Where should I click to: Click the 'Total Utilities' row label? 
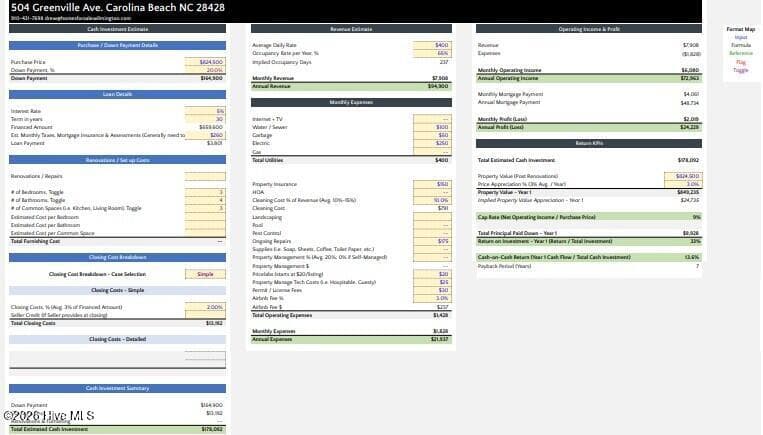(x=268, y=160)
